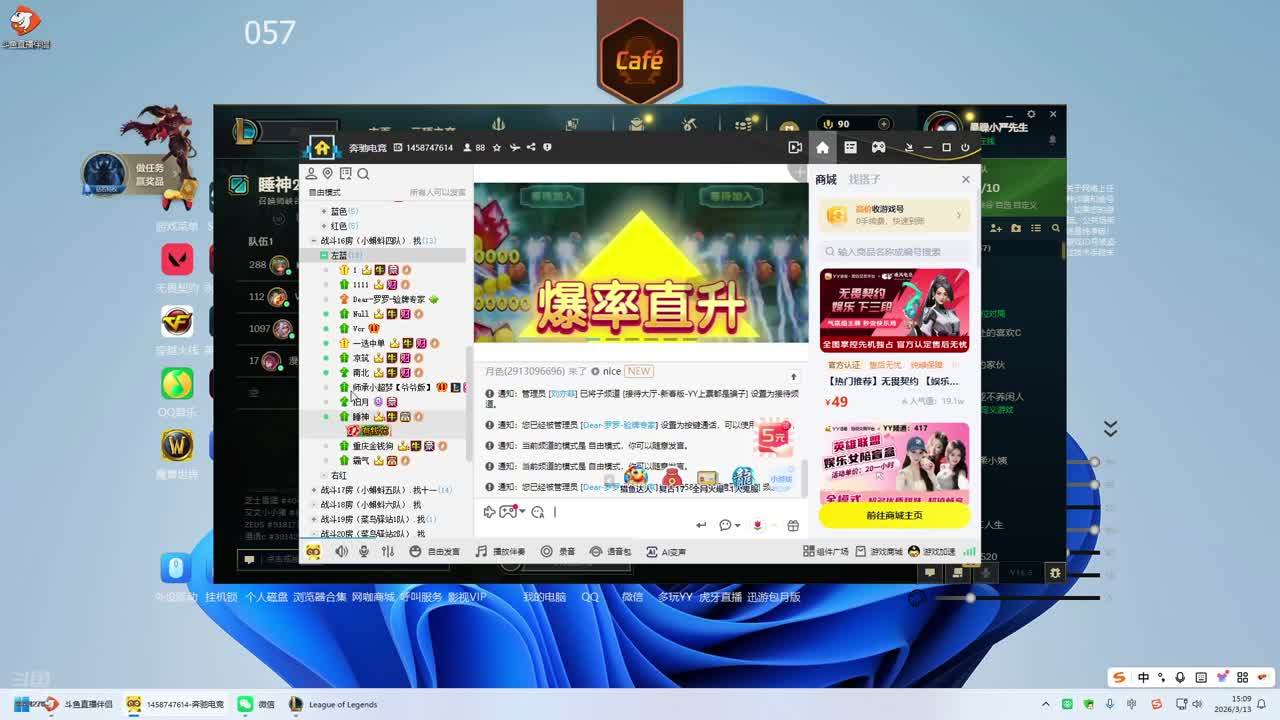Open the 无畏契约 product thumbnail
1280x720 pixels.
(894, 310)
